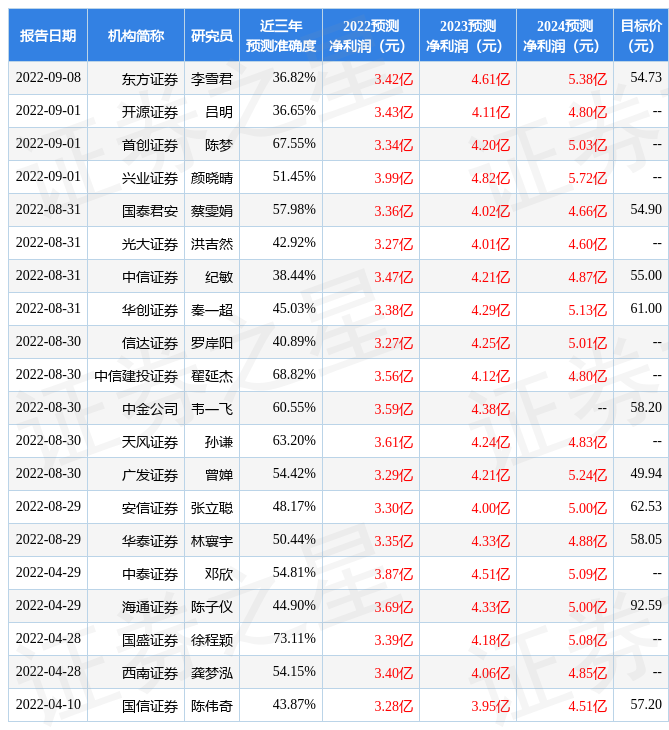Click the 2023预测净利润 column header

[x=468, y=35]
